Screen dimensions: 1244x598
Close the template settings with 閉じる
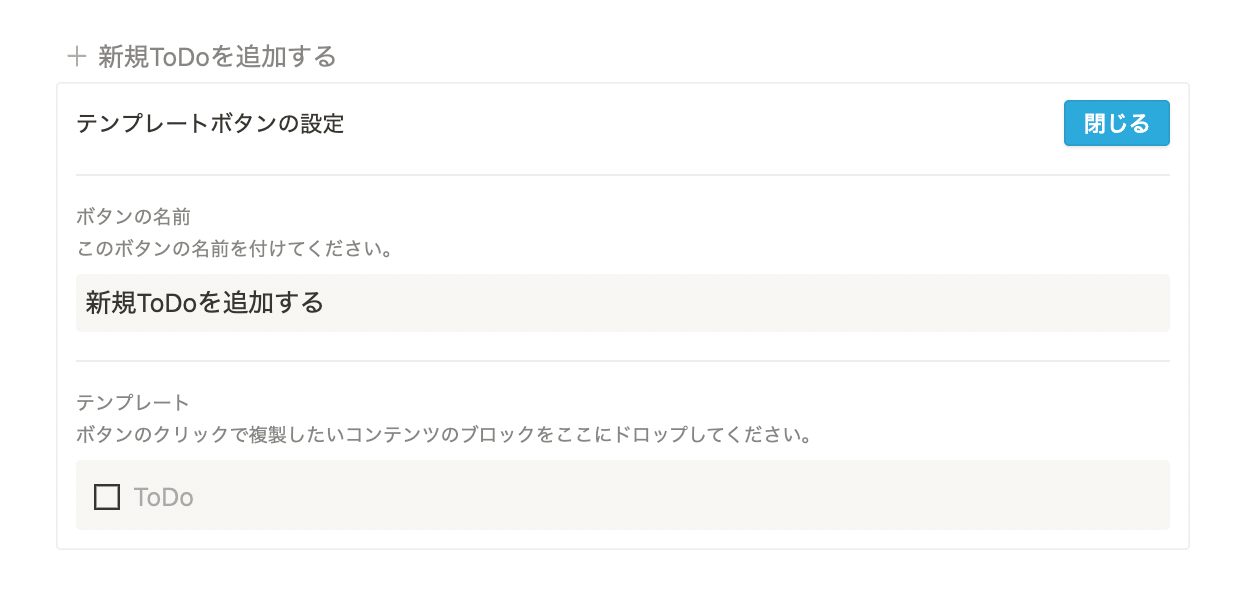1116,124
